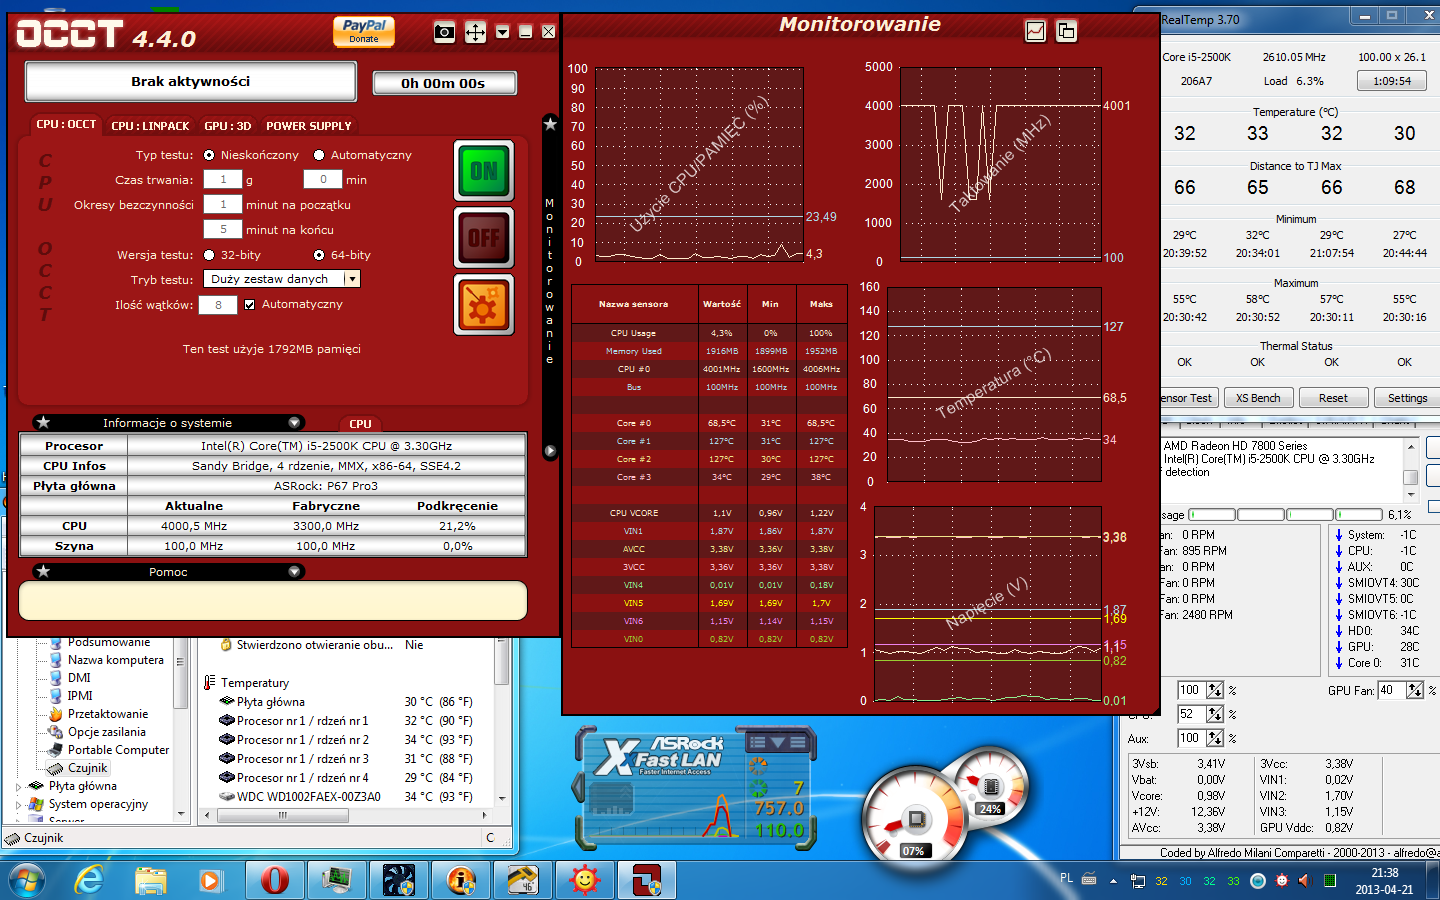Click the RealTemp Sensor Test button
Image resolution: width=1440 pixels, height=900 pixels.
[x=1188, y=398]
